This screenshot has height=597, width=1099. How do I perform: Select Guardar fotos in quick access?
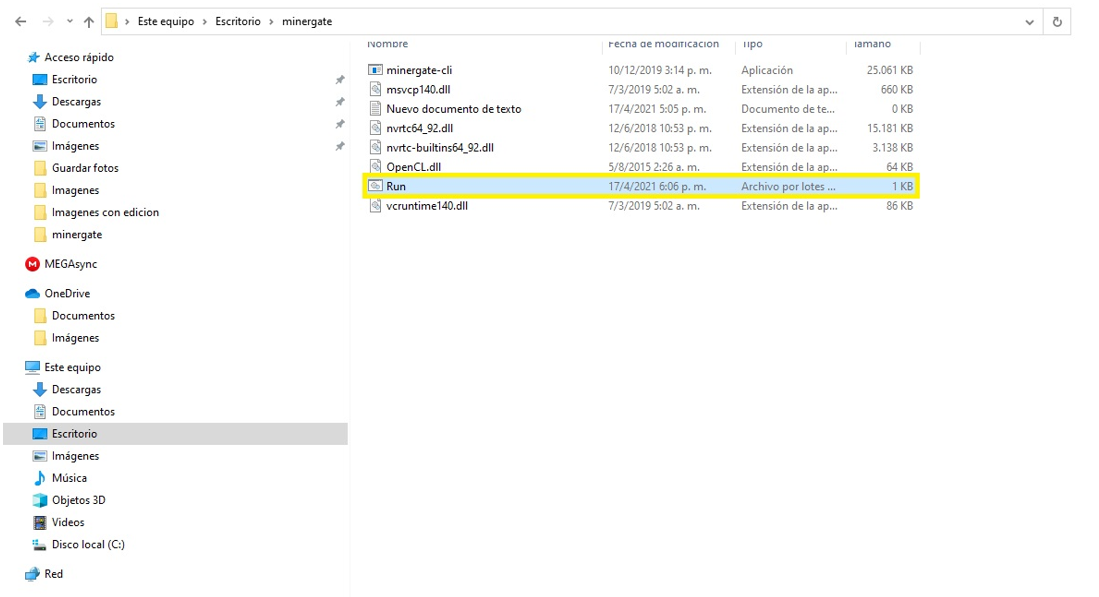click(85, 168)
